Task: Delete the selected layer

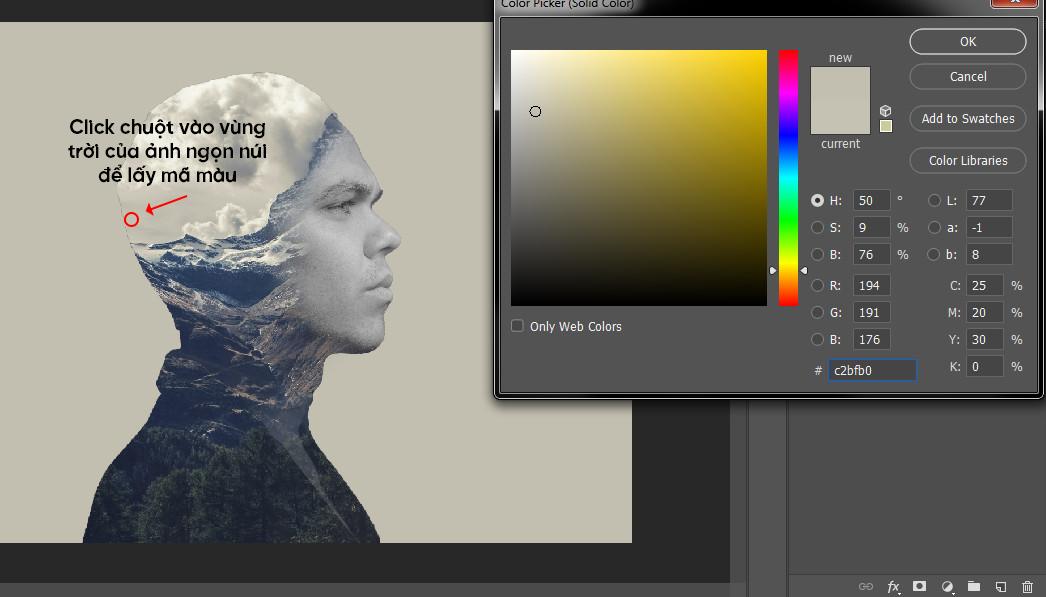Action: pyautogui.click(x=1027, y=586)
